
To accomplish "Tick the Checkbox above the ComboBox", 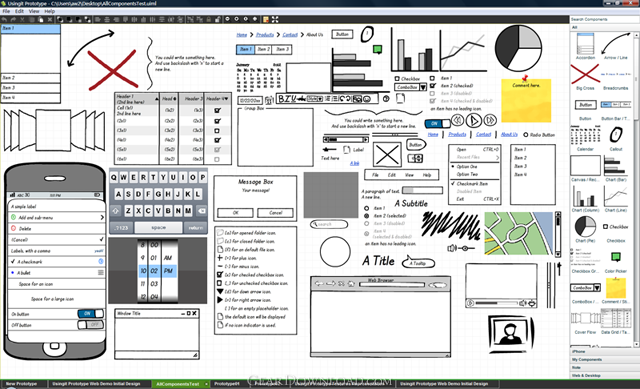I will pos(397,78).
